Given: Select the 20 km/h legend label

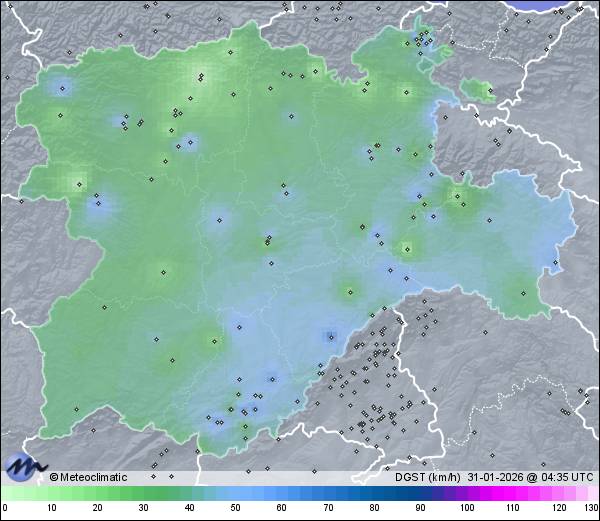Looking at the screenshot, I should 97,509.
